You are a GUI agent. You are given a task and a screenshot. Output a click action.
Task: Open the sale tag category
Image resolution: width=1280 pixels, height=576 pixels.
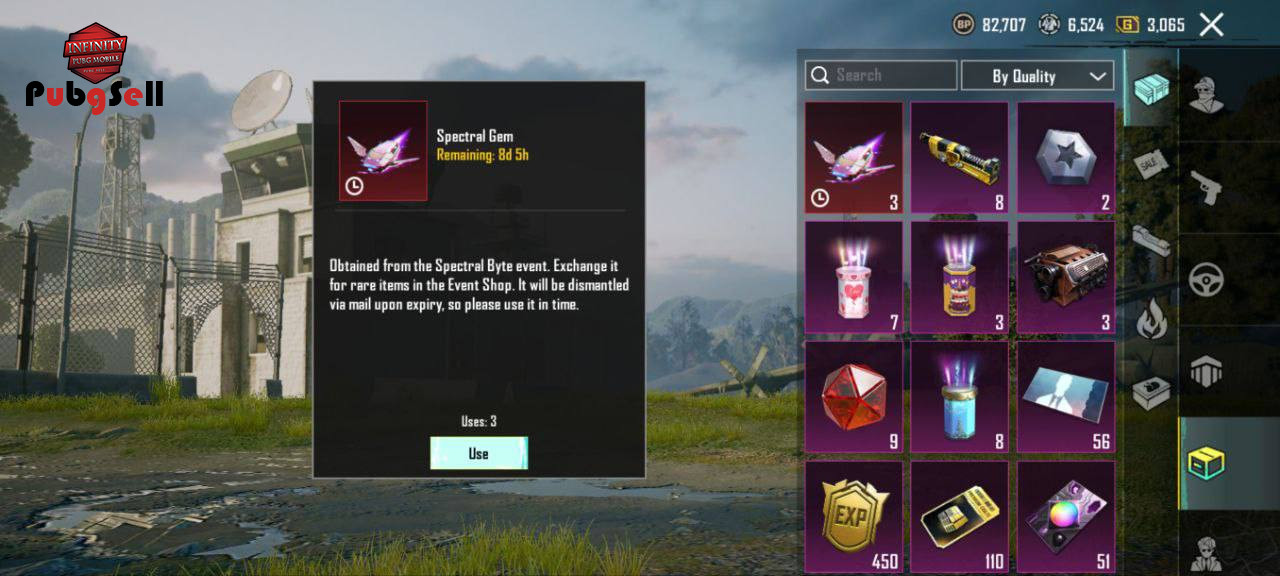tap(1151, 164)
